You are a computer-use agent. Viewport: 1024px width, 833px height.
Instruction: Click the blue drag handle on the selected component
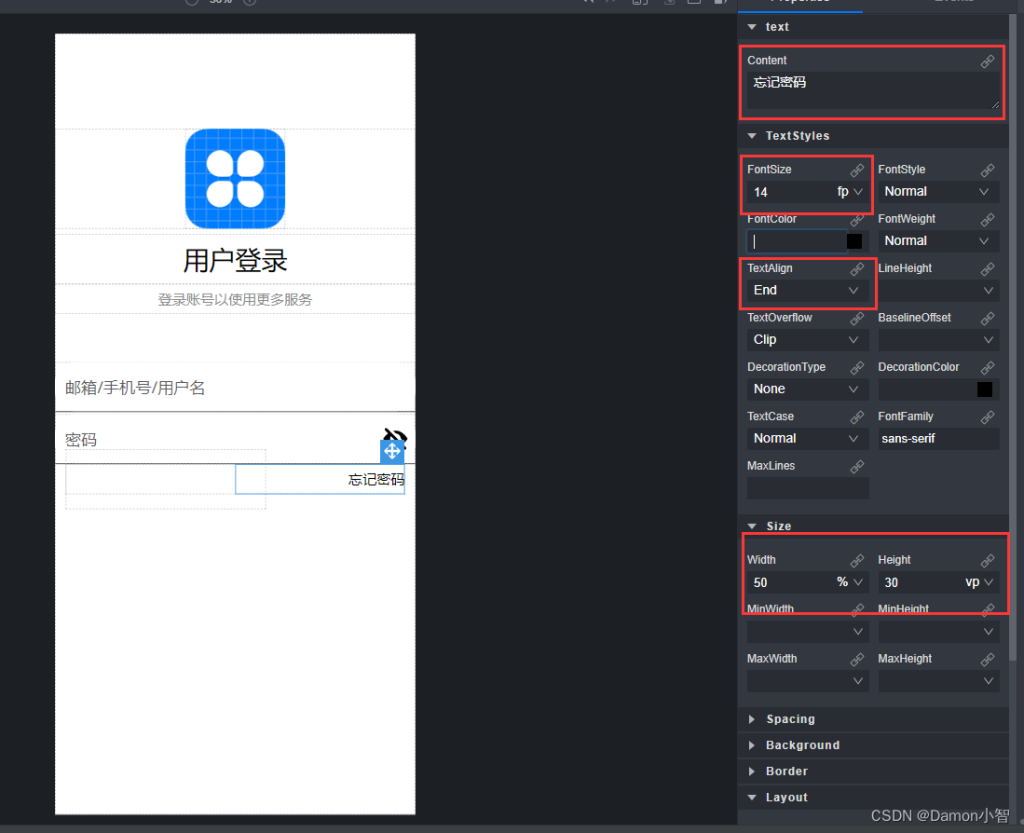pyautogui.click(x=393, y=451)
